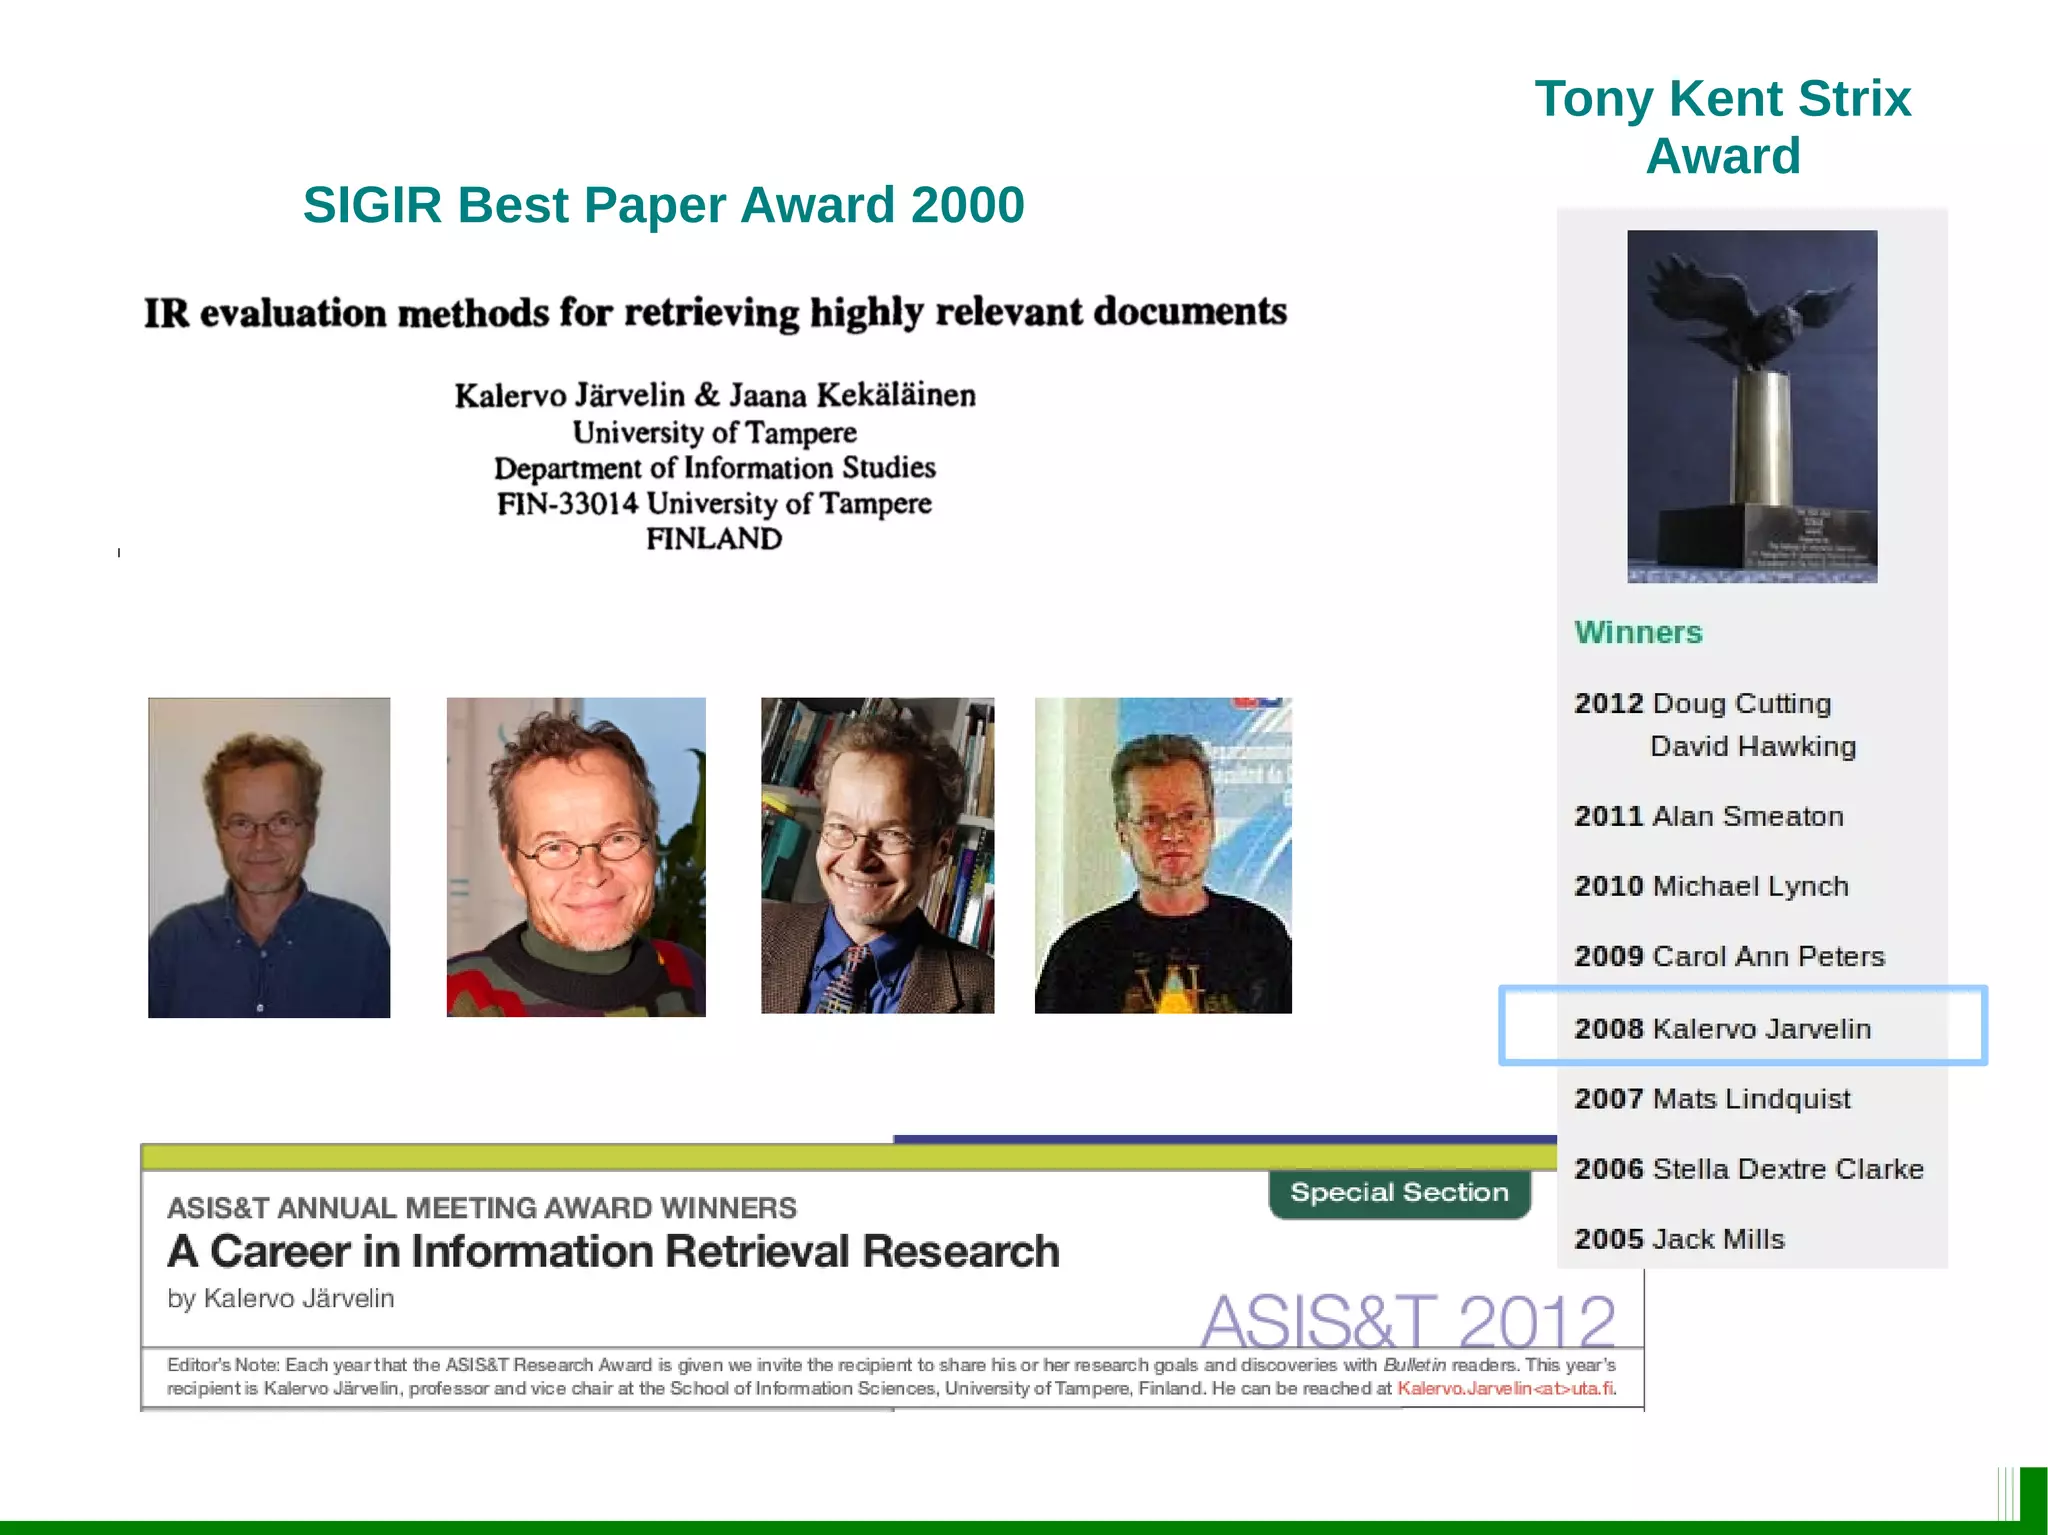2048x1535 pixels.
Task: Click 'University of Tampere' affiliation under authors
Action: 715,432
